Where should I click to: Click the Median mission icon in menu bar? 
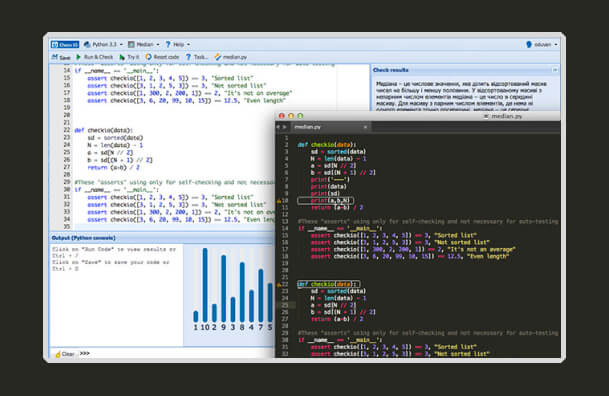pos(131,44)
